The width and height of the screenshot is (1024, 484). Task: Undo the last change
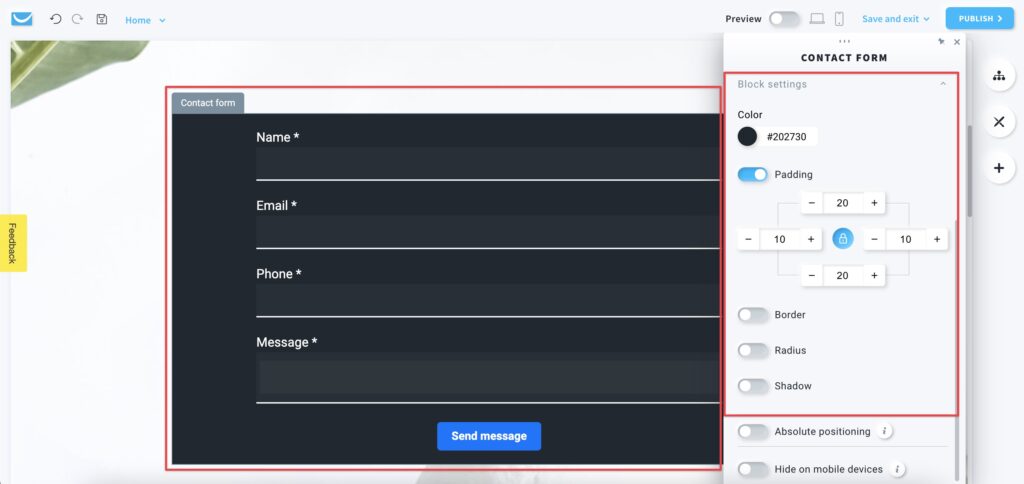pos(56,19)
